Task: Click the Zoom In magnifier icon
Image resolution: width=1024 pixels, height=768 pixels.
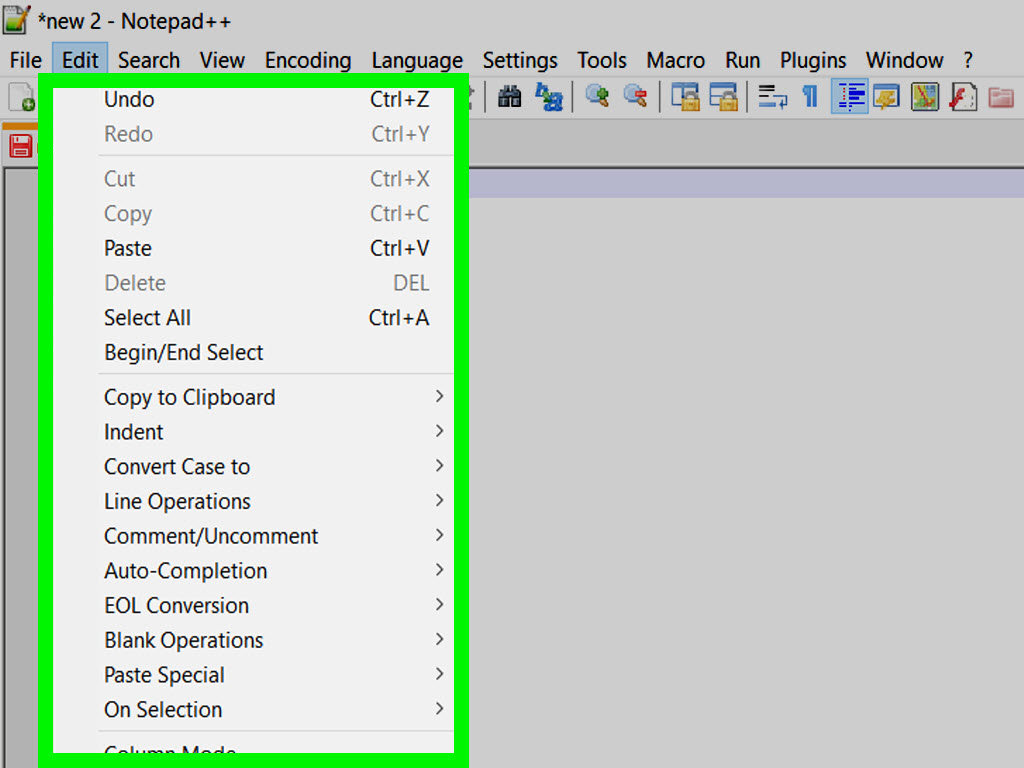Action: click(x=598, y=97)
